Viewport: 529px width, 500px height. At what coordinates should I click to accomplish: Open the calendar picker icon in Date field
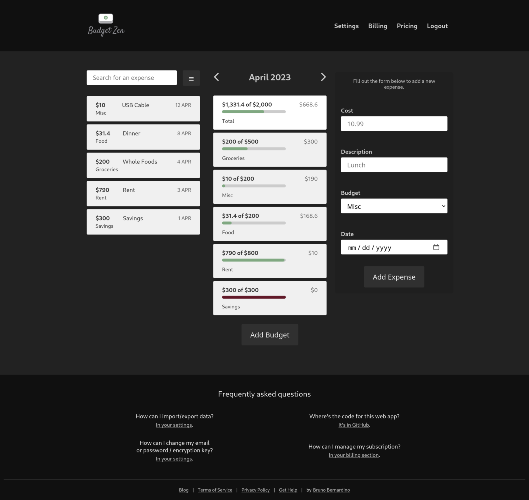(436, 247)
